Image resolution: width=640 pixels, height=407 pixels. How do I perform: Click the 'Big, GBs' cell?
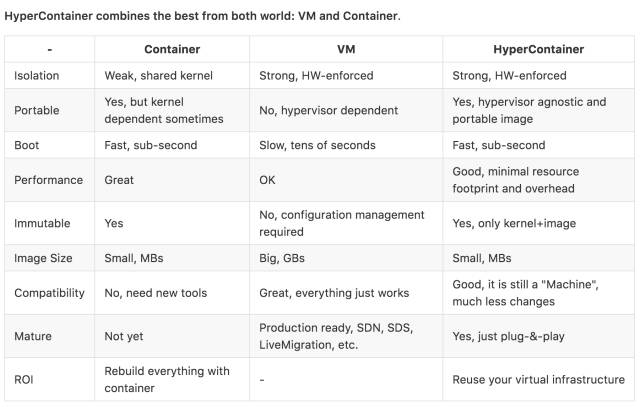click(x=282, y=258)
